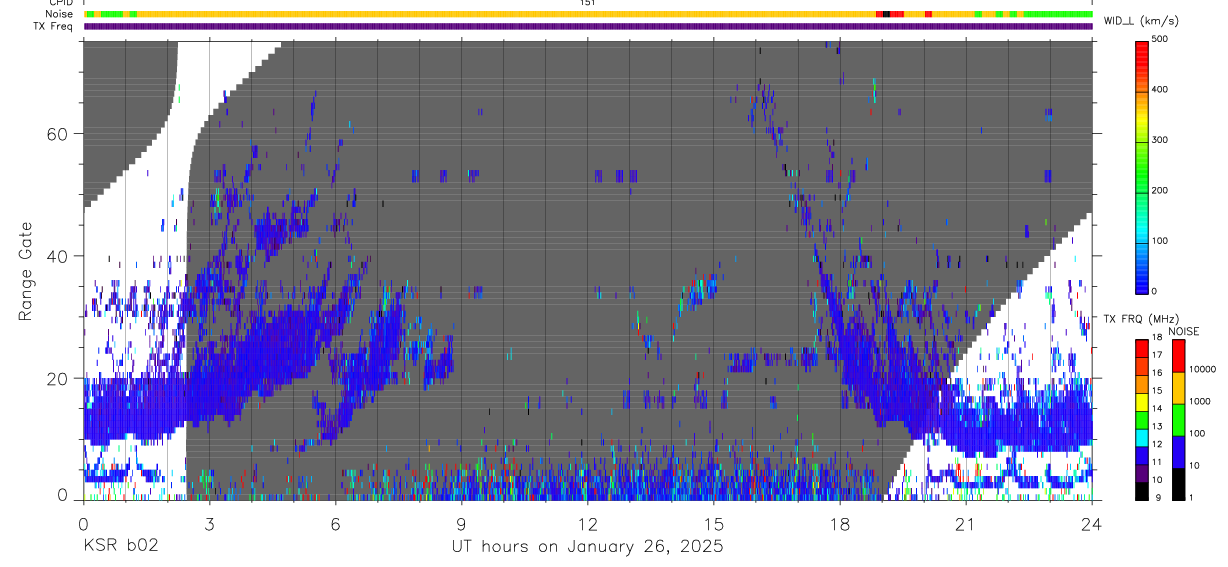Image resolution: width=1228 pixels, height=567 pixels.
Task: Click the '15' tick on TX FRQ scale
Action: click(x=1156, y=391)
